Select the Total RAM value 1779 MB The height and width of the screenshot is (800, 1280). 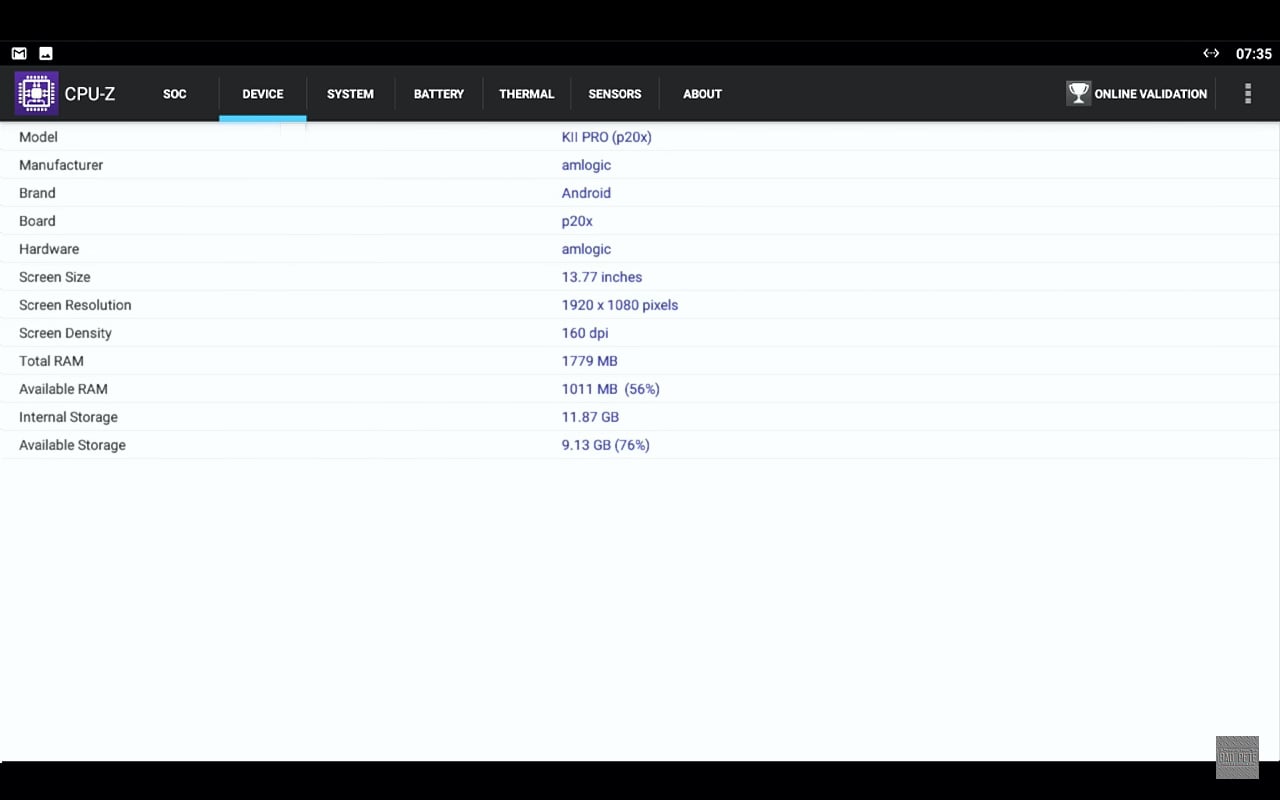click(x=590, y=361)
